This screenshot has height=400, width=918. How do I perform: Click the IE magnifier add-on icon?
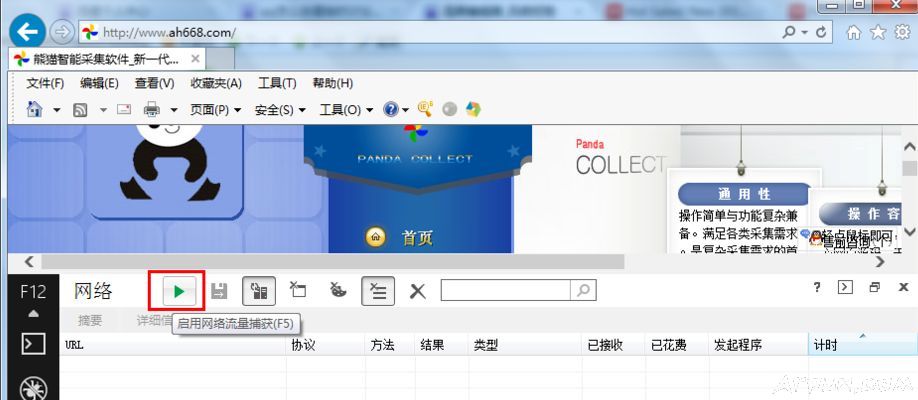point(425,108)
